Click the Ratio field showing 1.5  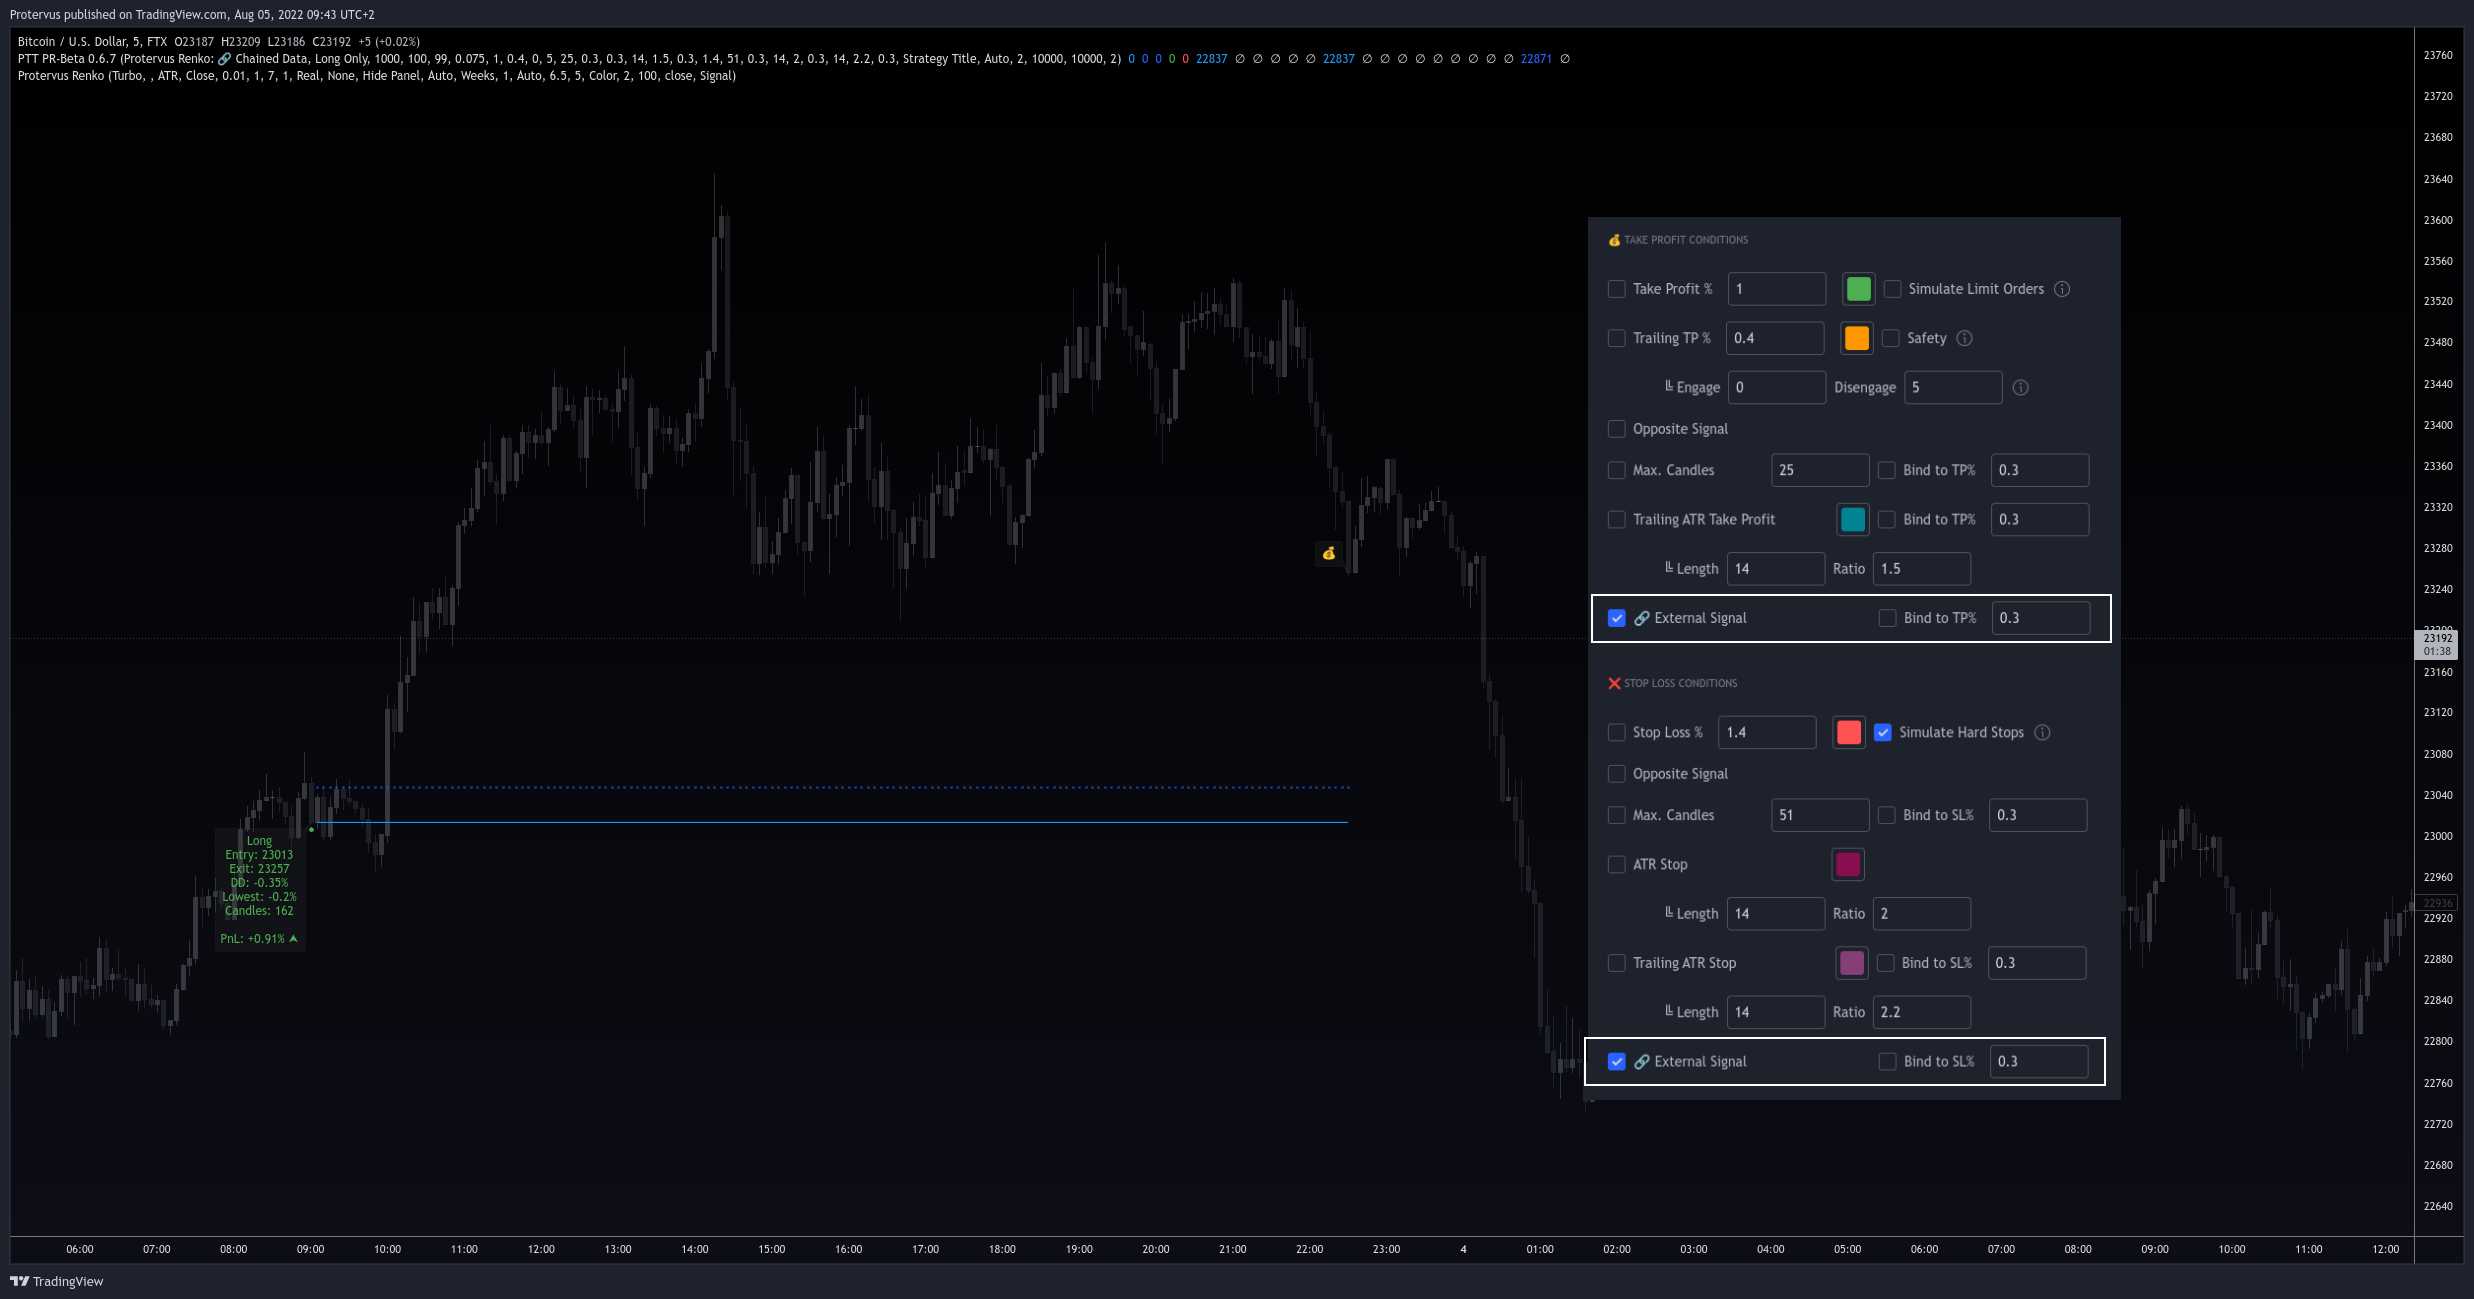pos(1921,569)
